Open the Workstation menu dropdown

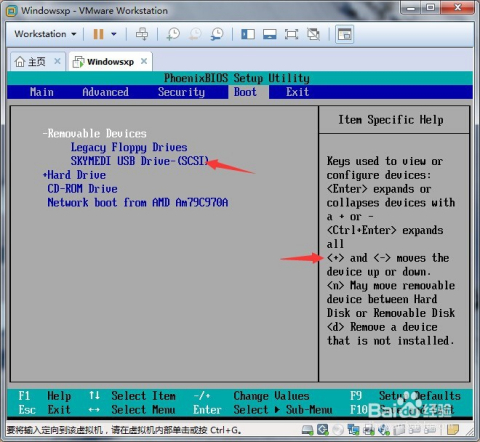tap(45, 34)
